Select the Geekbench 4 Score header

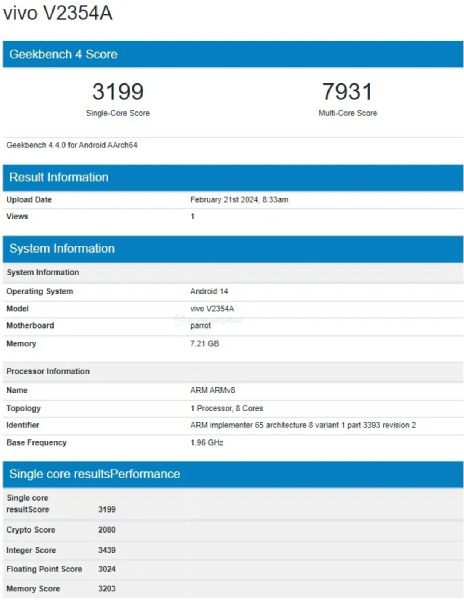[x=233, y=54]
